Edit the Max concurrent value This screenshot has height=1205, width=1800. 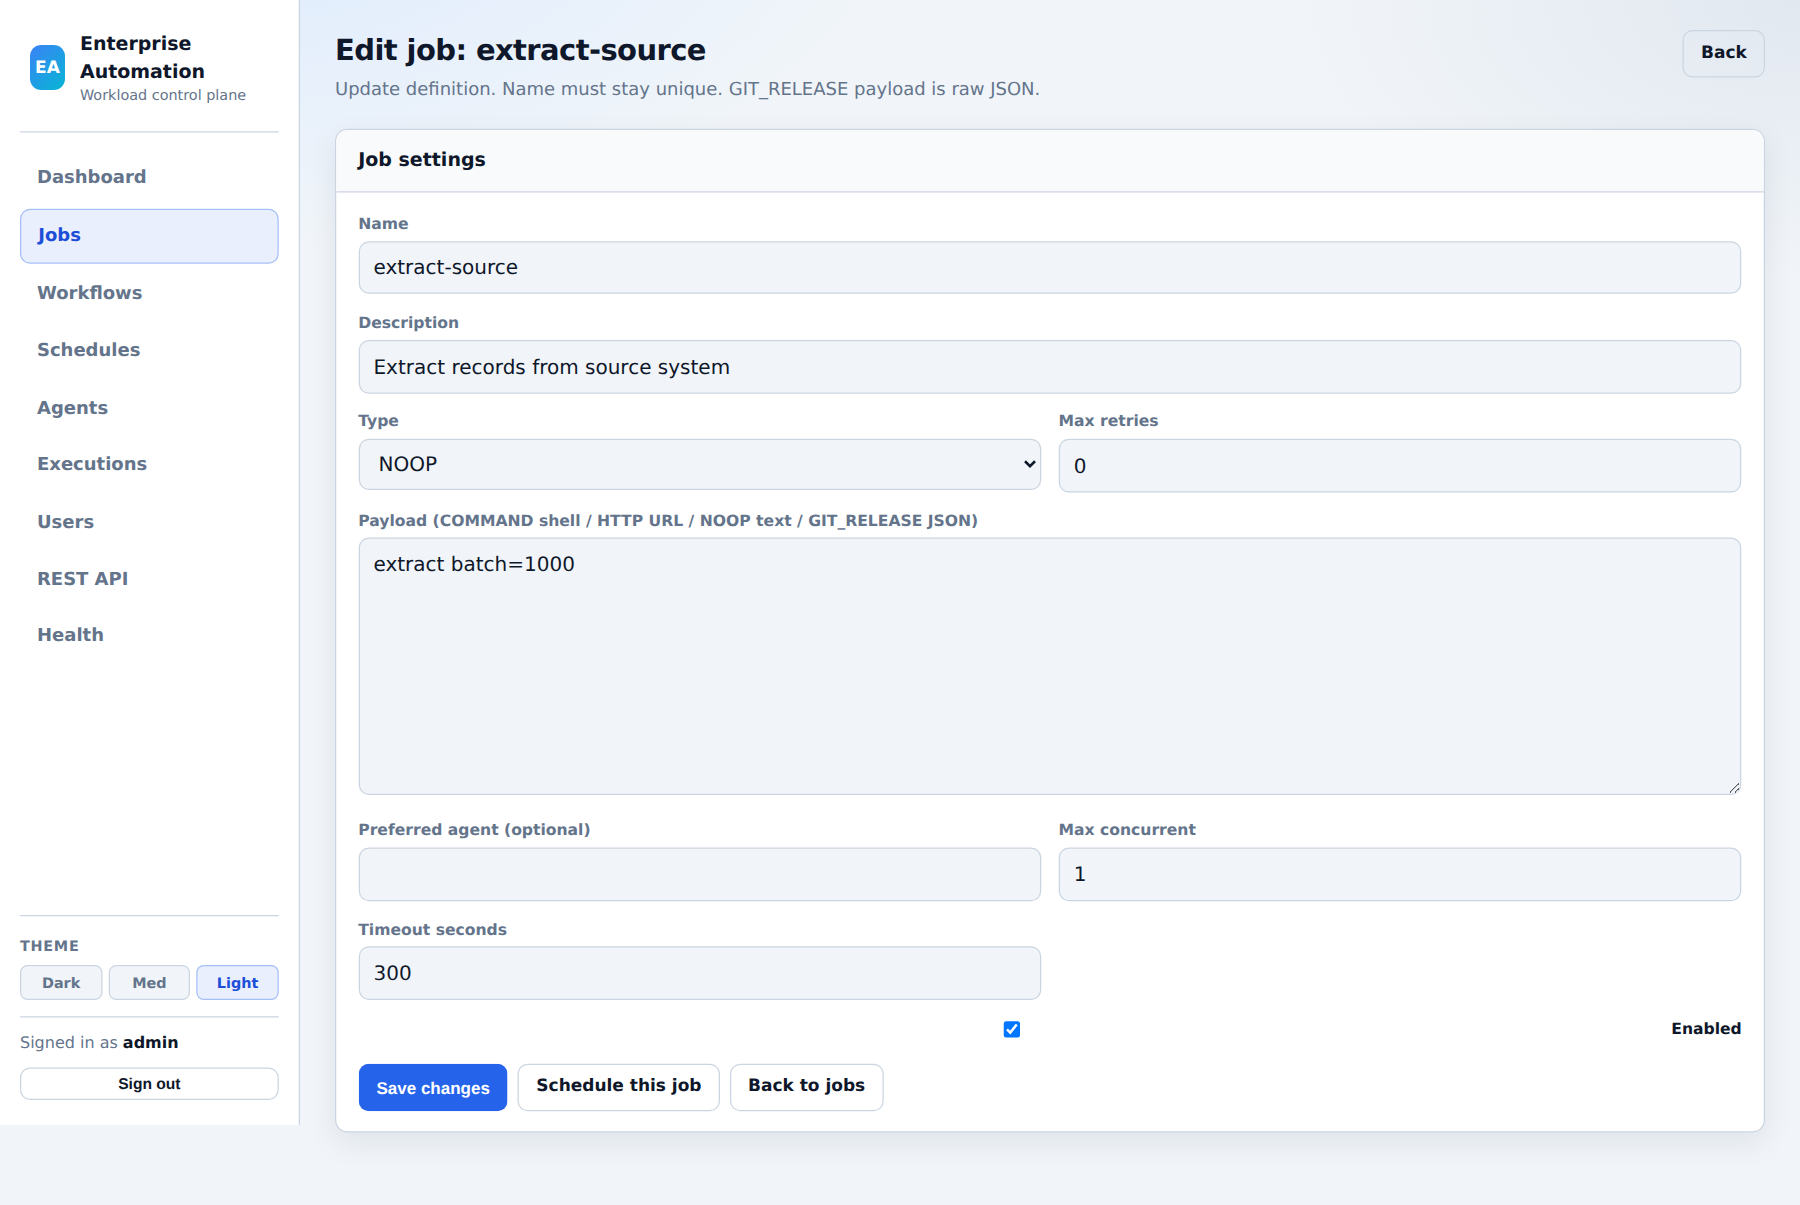(1399, 875)
